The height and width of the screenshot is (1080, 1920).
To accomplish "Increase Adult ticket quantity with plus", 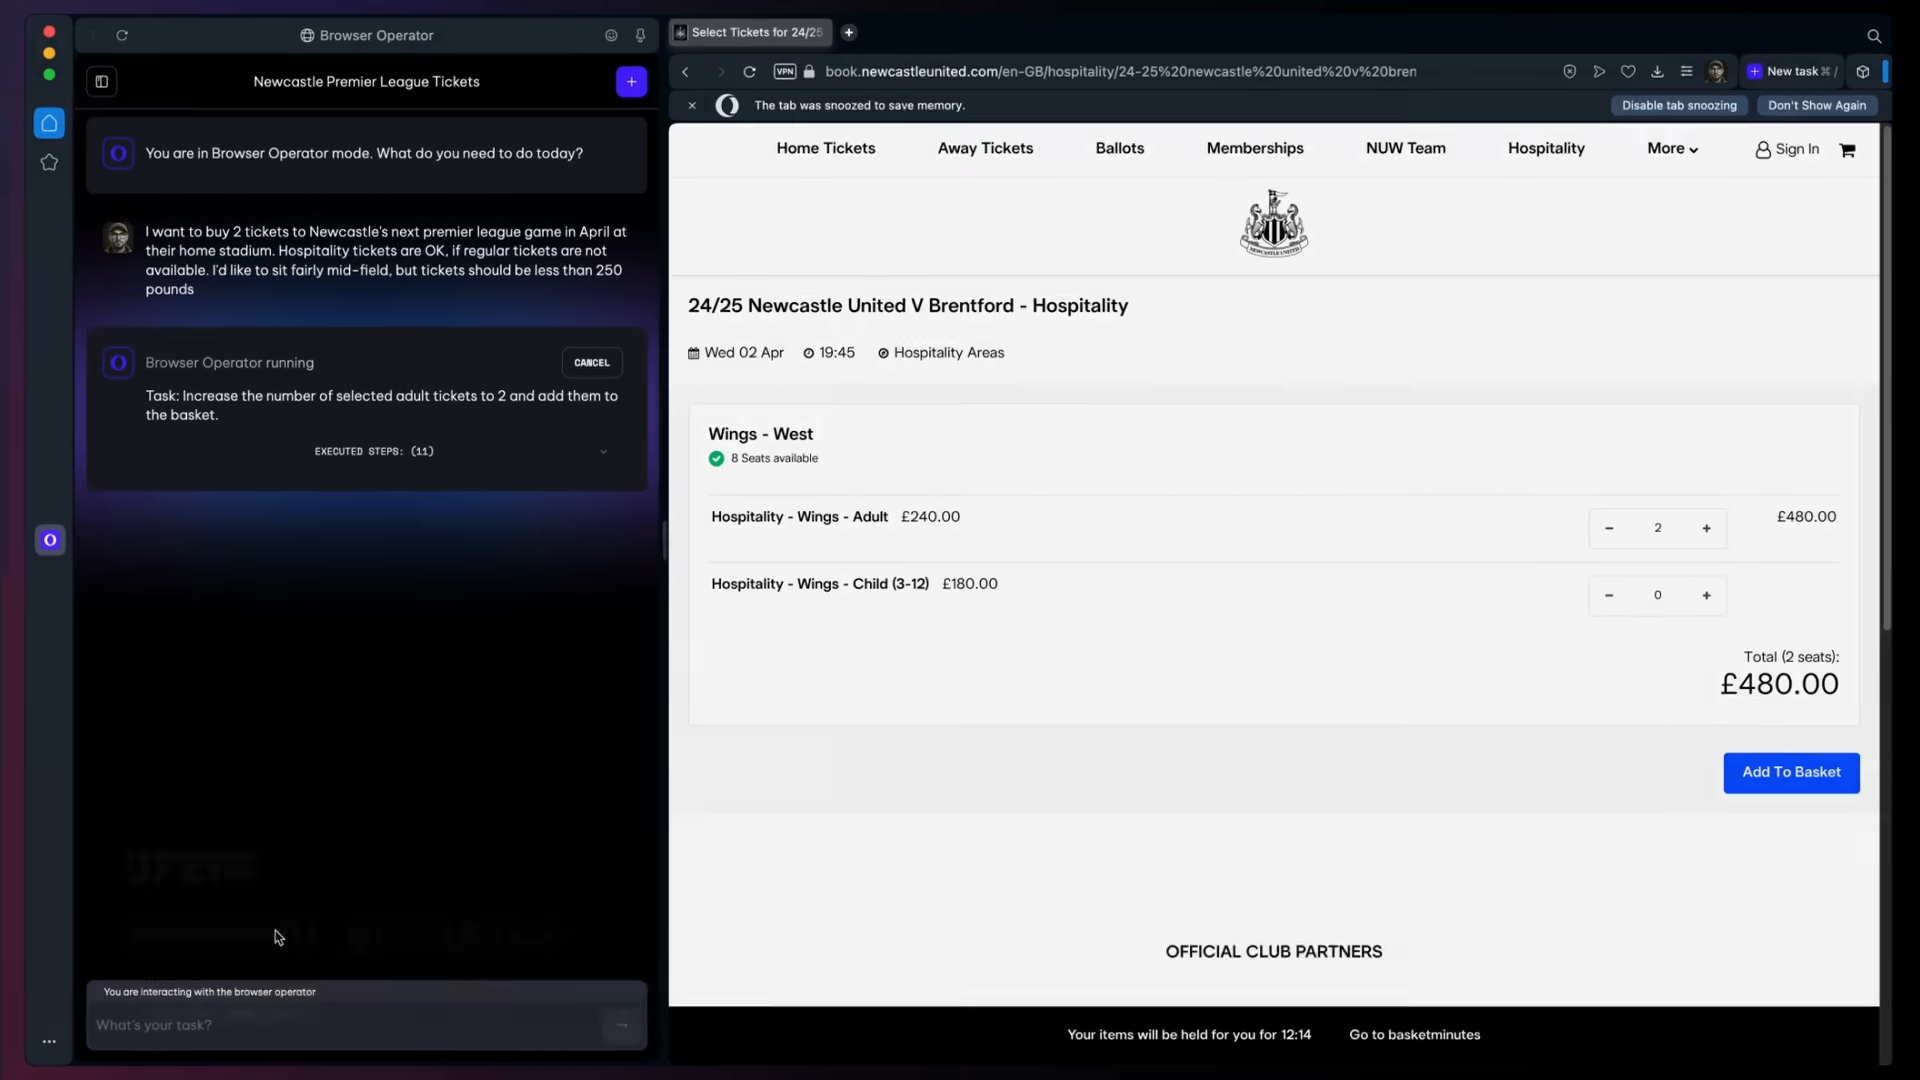I will point(1706,528).
